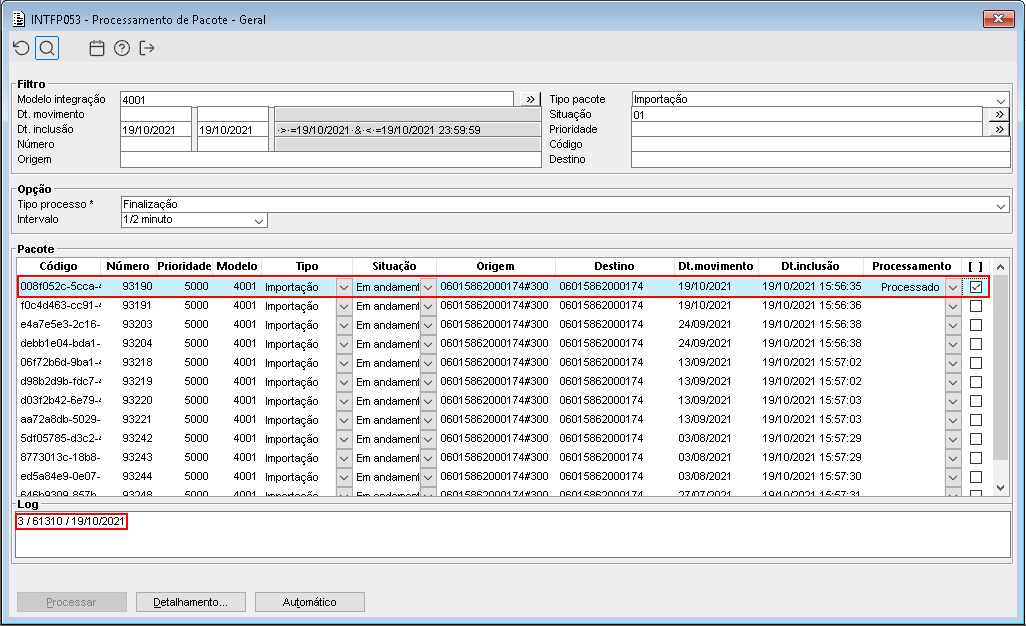Click lookup arrows beside Modelo integração

tap(531, 99)
